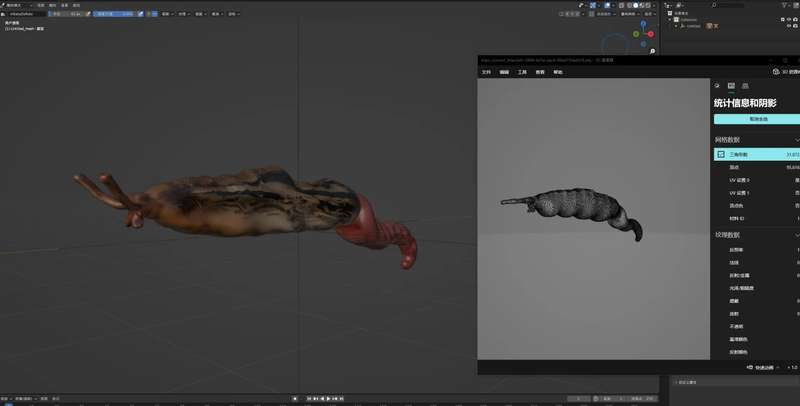Open the 快速动画 dropdown
Image resolution: width=800 pixels, height=406 pixels.
pyautogui.click(x=765, y=367)
